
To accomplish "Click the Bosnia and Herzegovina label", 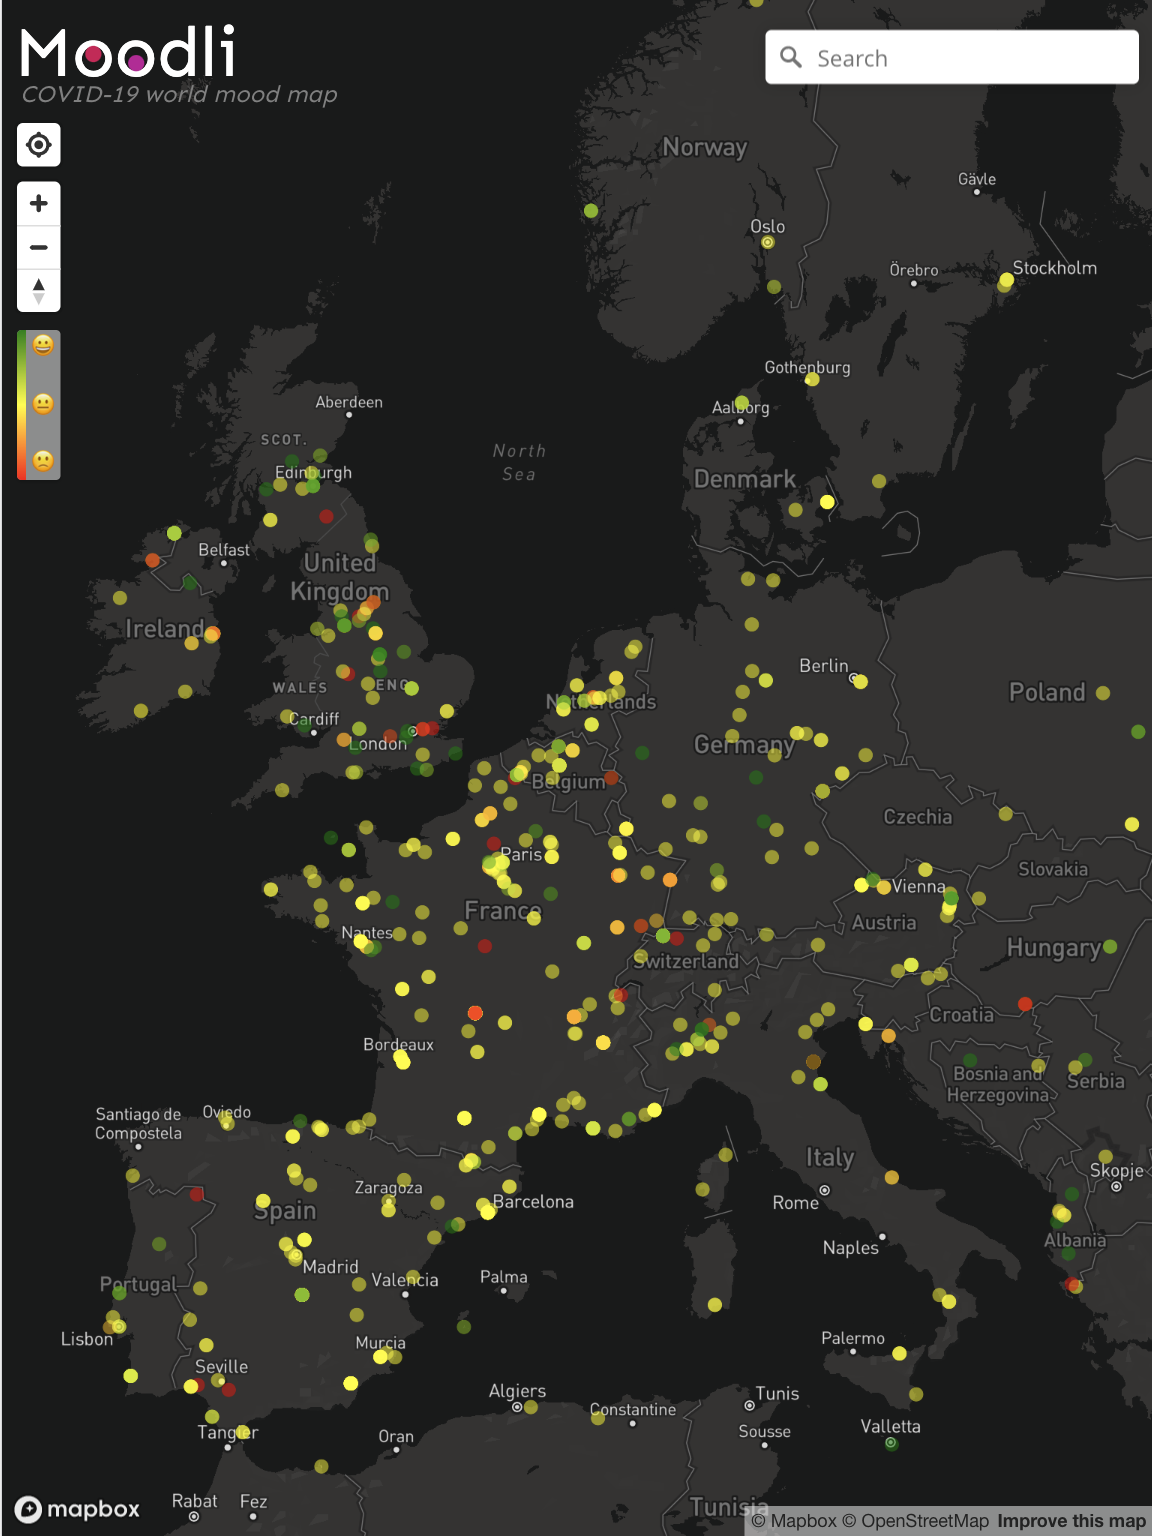I will tap(998, 1085).
